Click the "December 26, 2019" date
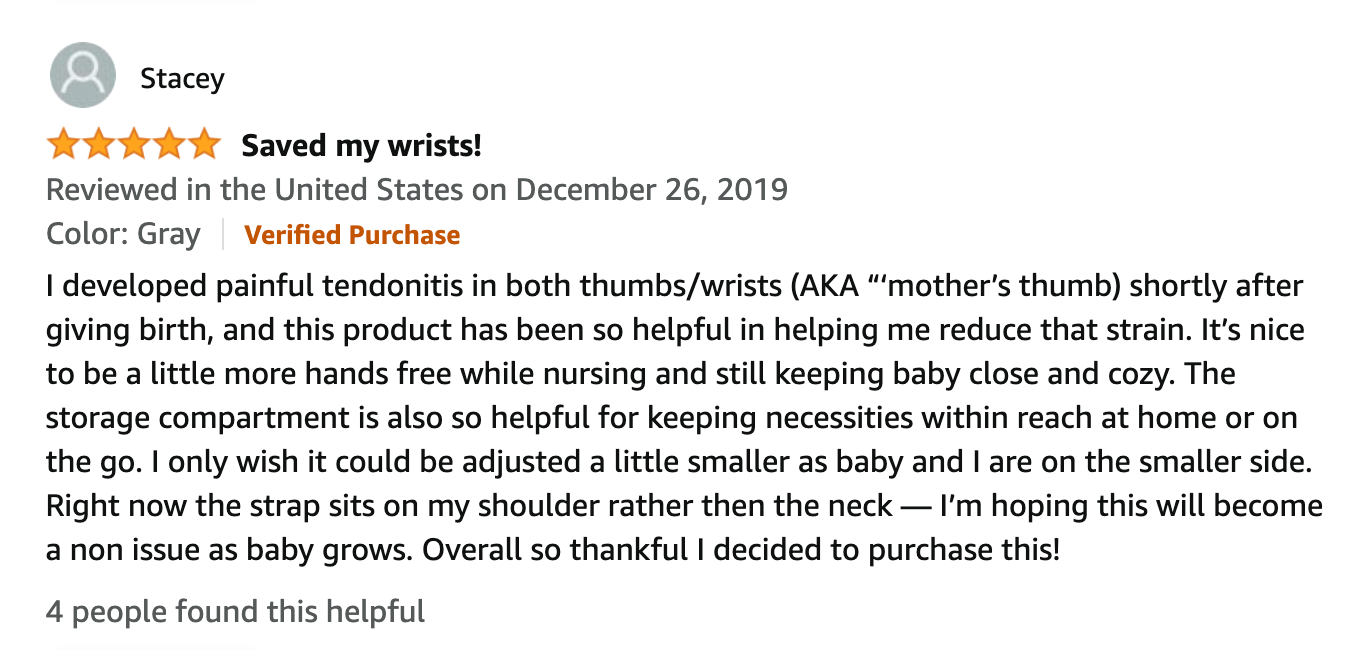The image size is (1372, 650). [x=652, y=189]
